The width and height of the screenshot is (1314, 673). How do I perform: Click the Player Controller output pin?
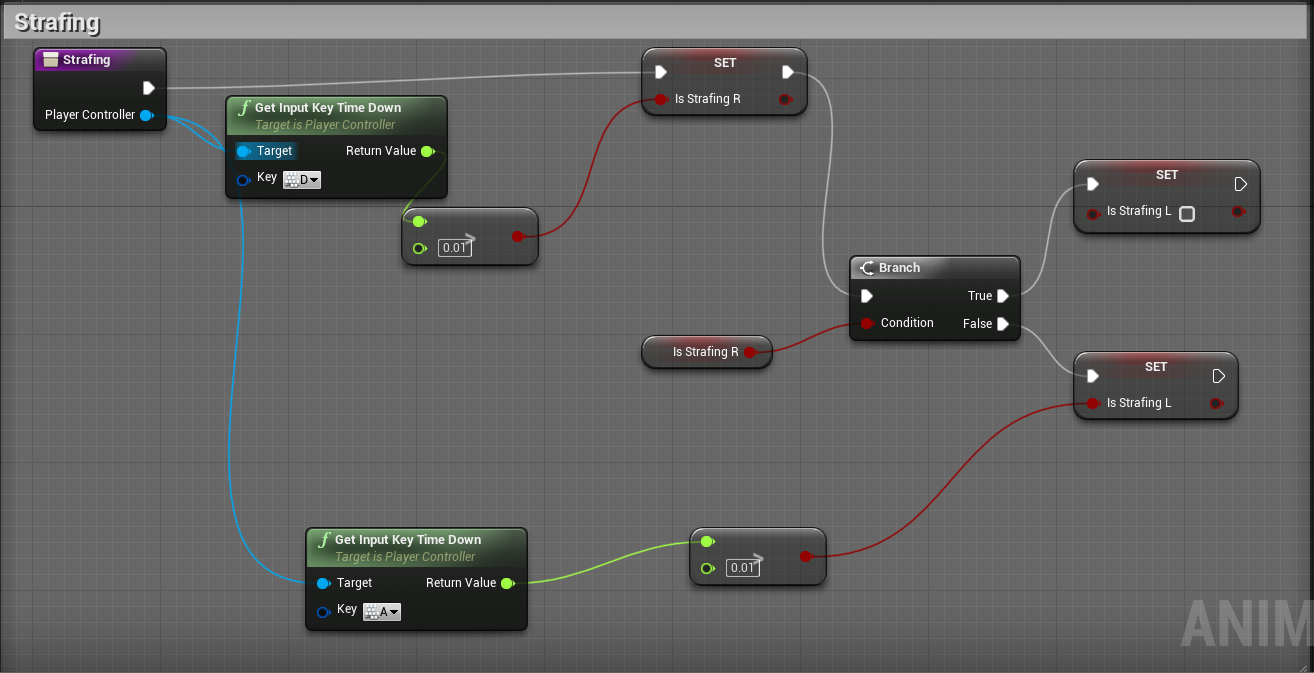[146, 115]
